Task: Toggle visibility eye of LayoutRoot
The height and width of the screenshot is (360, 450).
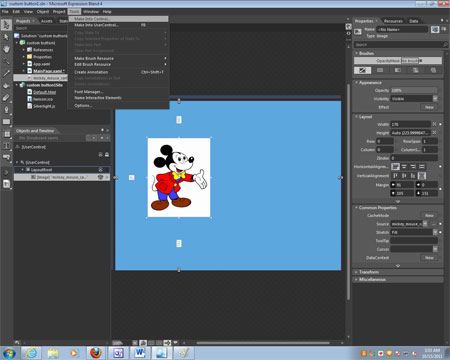Action: [x=100, y=170]
